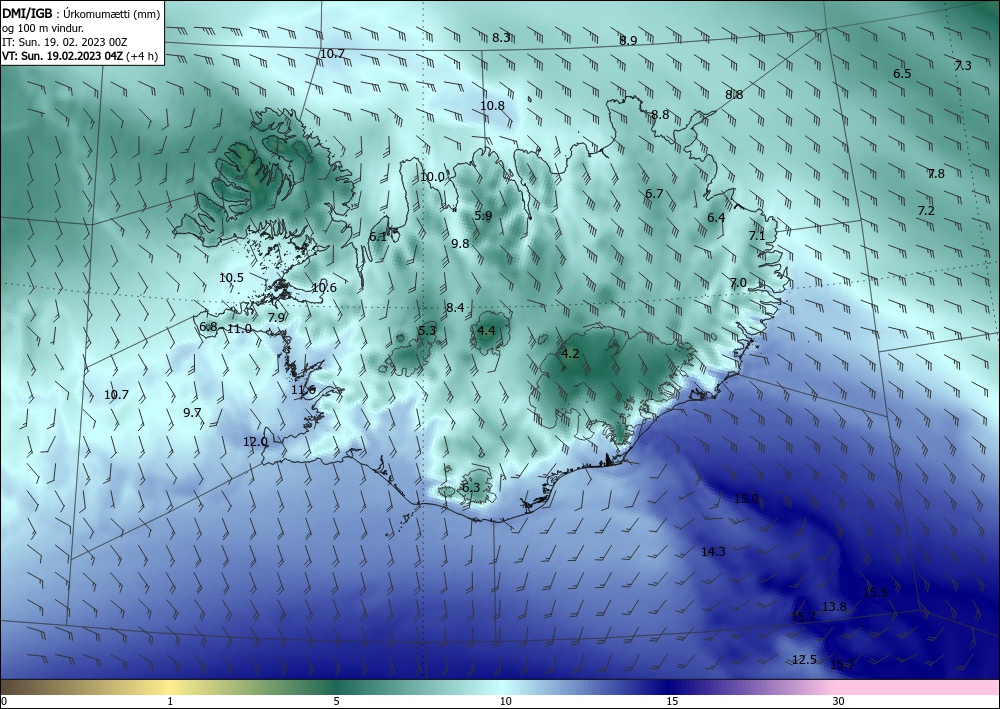Click the 15.0 value label
Image resolution: width=1000 pixels, height=709 pixels.
click(746, 499)
